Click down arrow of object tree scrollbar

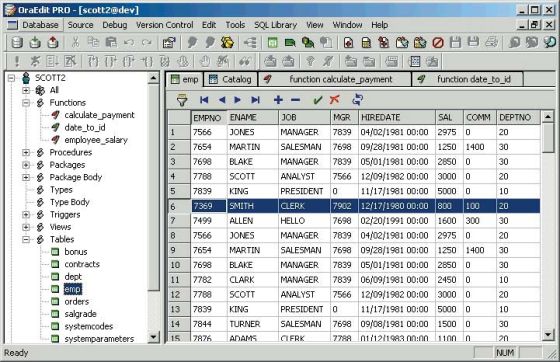pos(154,336)
